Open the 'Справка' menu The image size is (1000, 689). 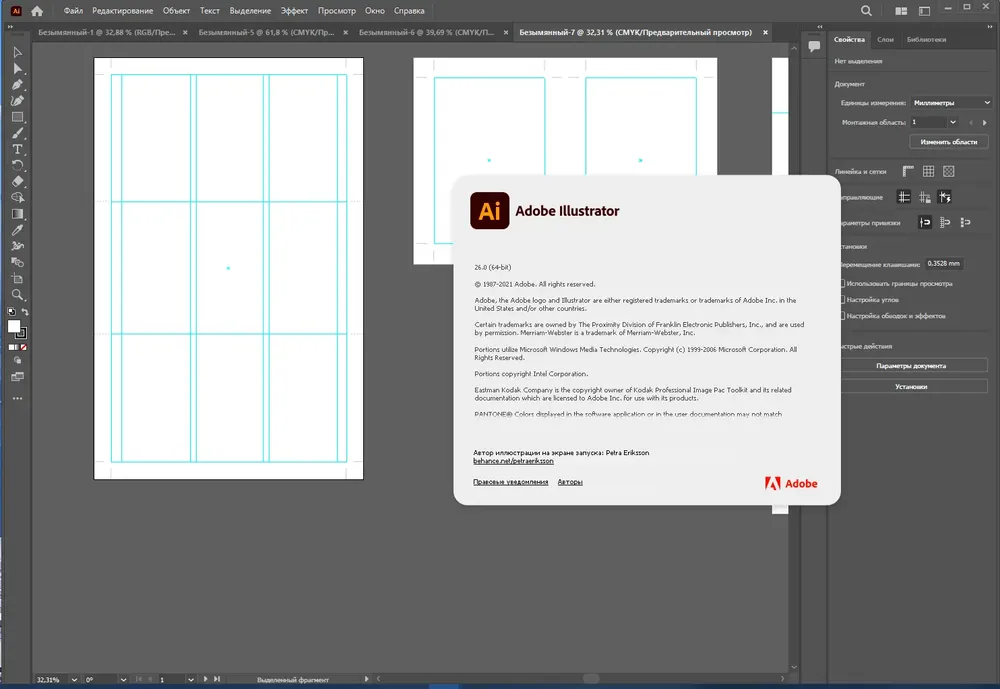409,11
